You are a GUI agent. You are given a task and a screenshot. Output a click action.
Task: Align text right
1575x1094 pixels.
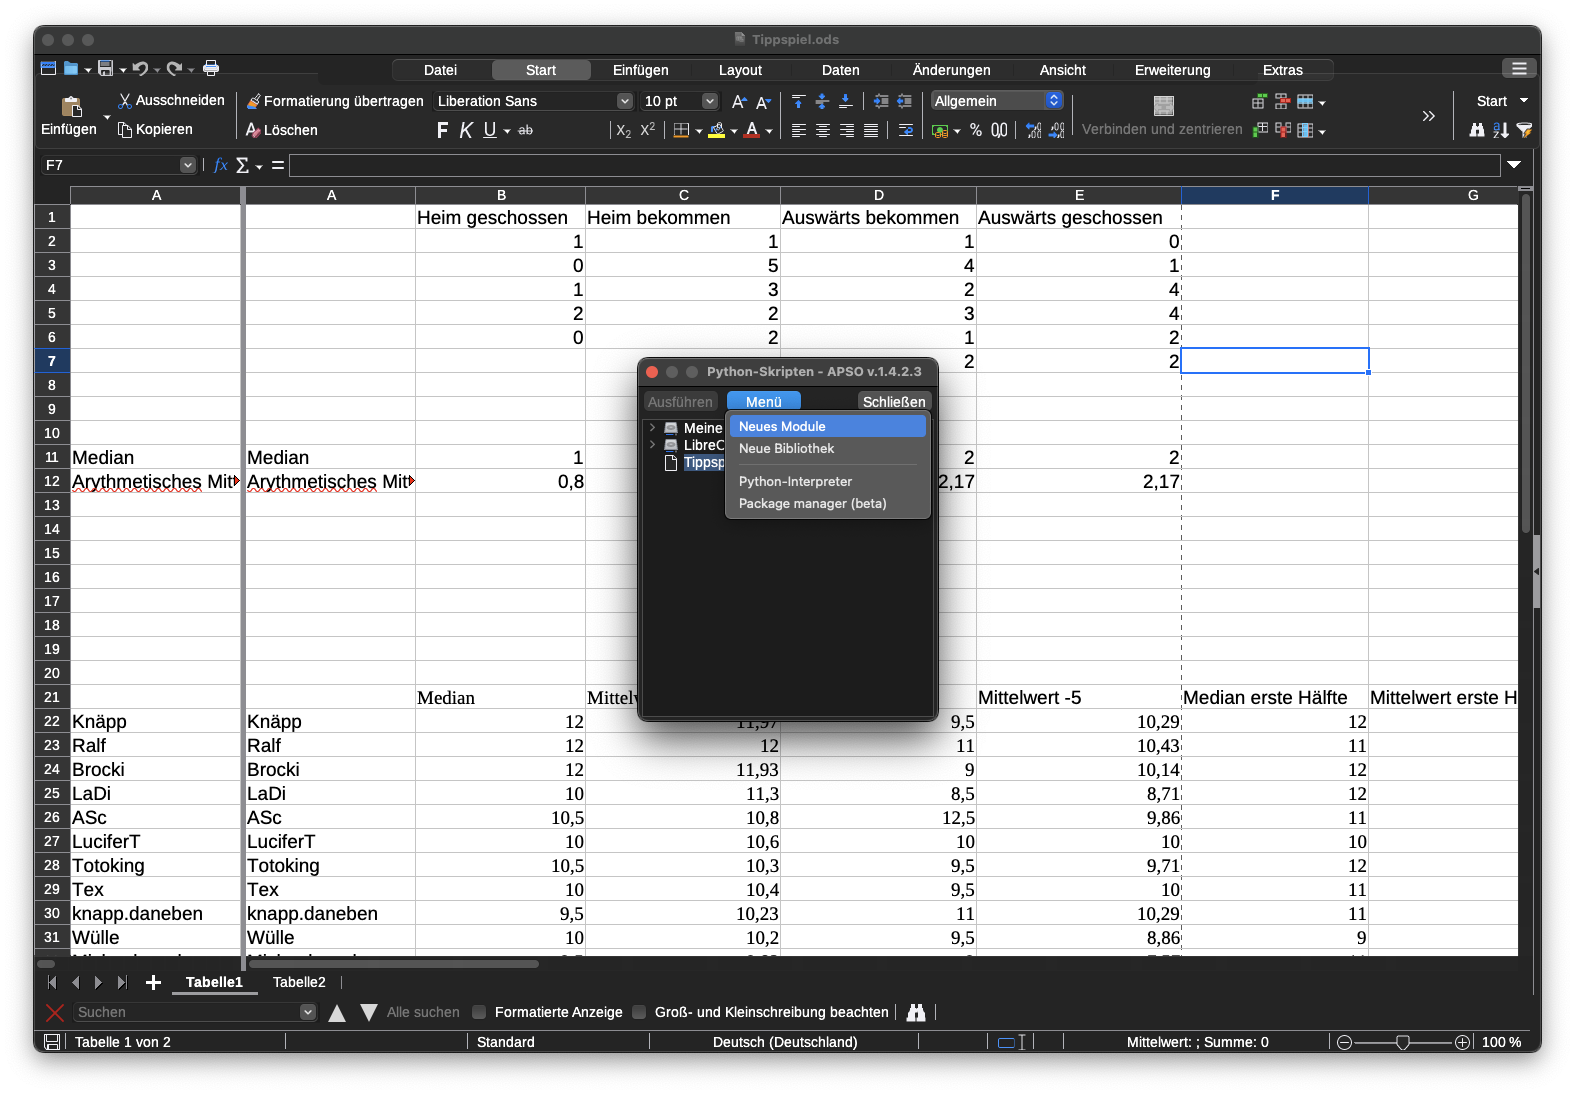846,130
